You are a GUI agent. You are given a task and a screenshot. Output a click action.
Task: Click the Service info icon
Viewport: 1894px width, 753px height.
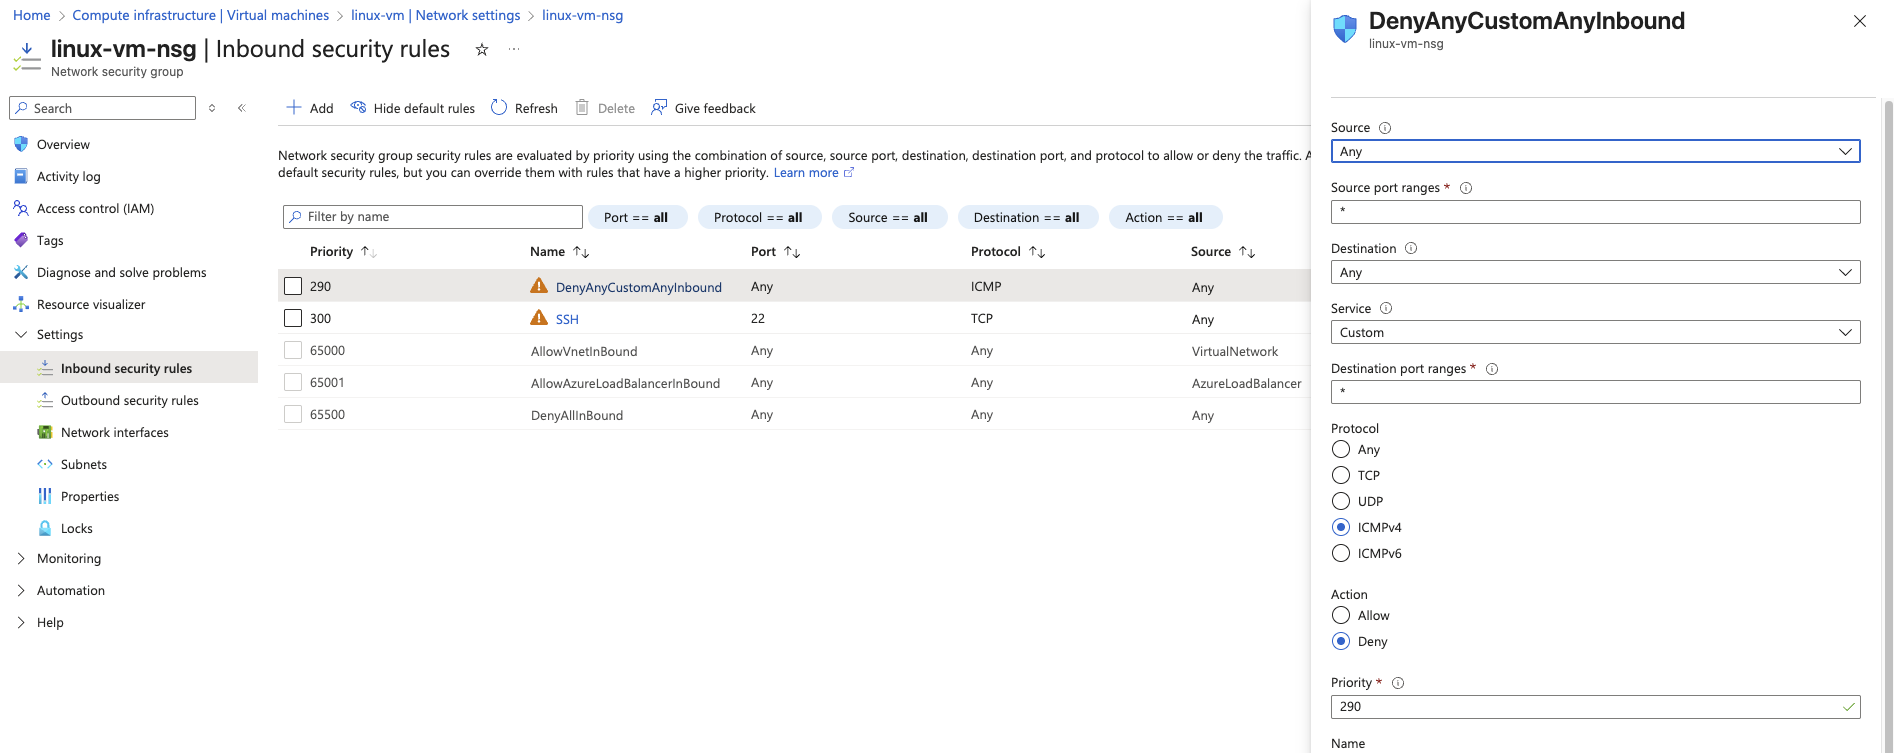click(x=1386, y=308)
